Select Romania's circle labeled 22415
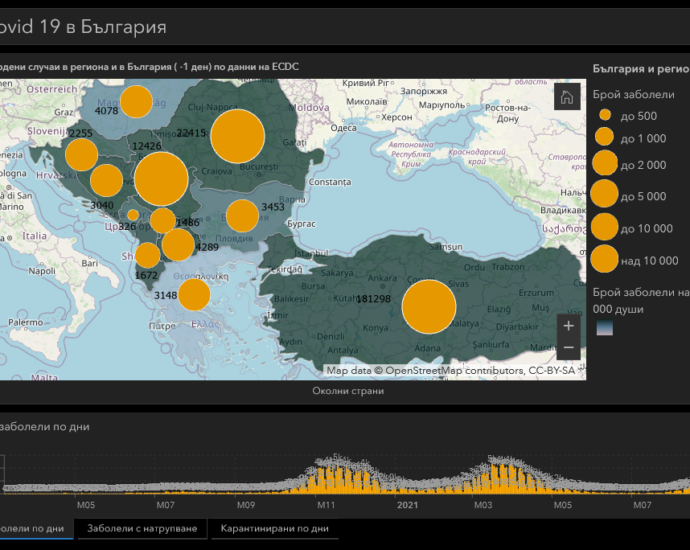The height and width of the screenshot is (550, 690). (238, 136)
